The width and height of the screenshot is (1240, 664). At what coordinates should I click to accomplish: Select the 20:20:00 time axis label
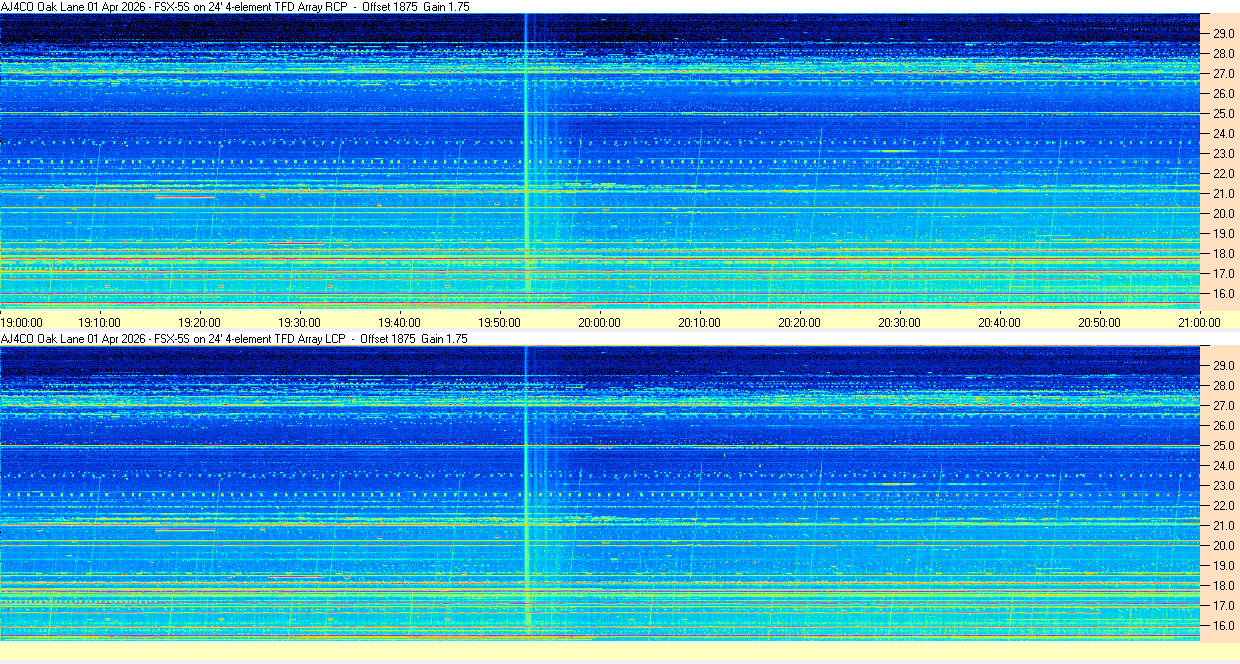(x=799, y=322)
